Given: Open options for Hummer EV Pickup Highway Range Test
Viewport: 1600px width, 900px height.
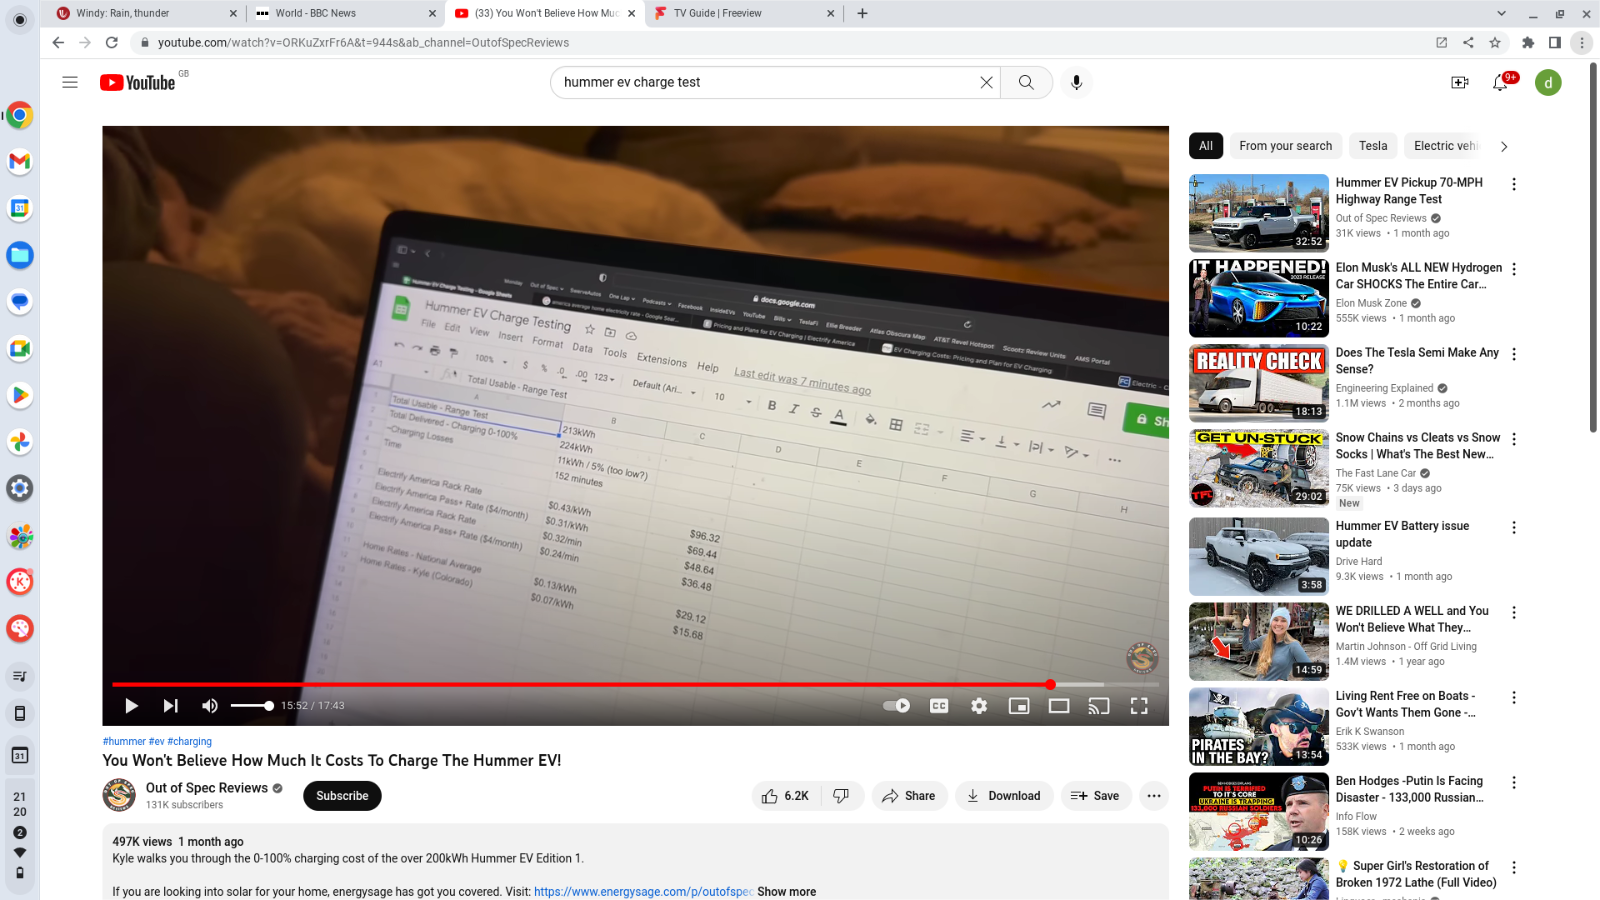Looking at the screenshot, I should 1514,184.
